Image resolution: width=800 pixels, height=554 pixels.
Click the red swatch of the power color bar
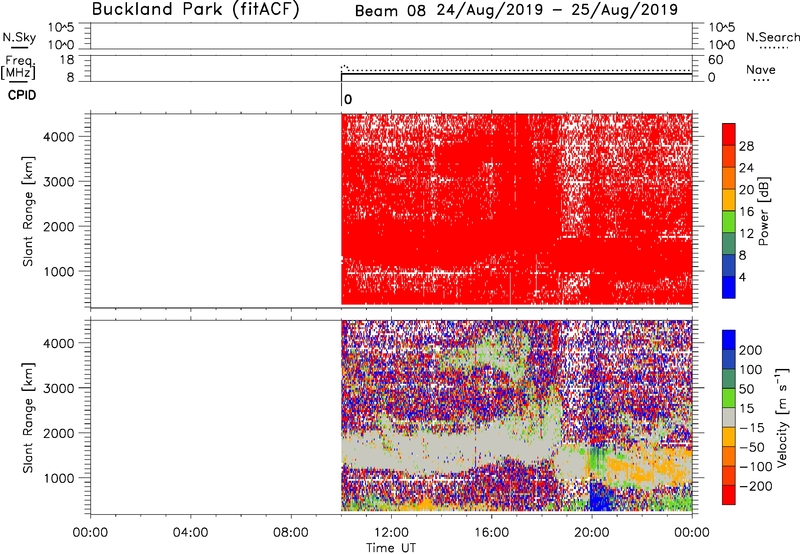coord(729,135)
